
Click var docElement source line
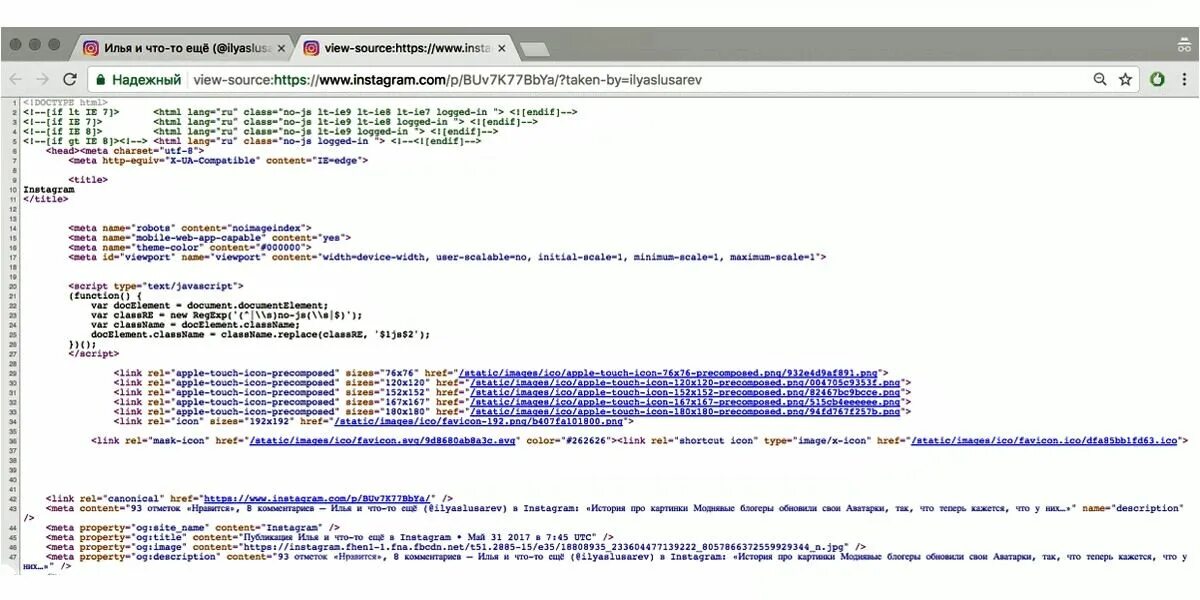209,305
